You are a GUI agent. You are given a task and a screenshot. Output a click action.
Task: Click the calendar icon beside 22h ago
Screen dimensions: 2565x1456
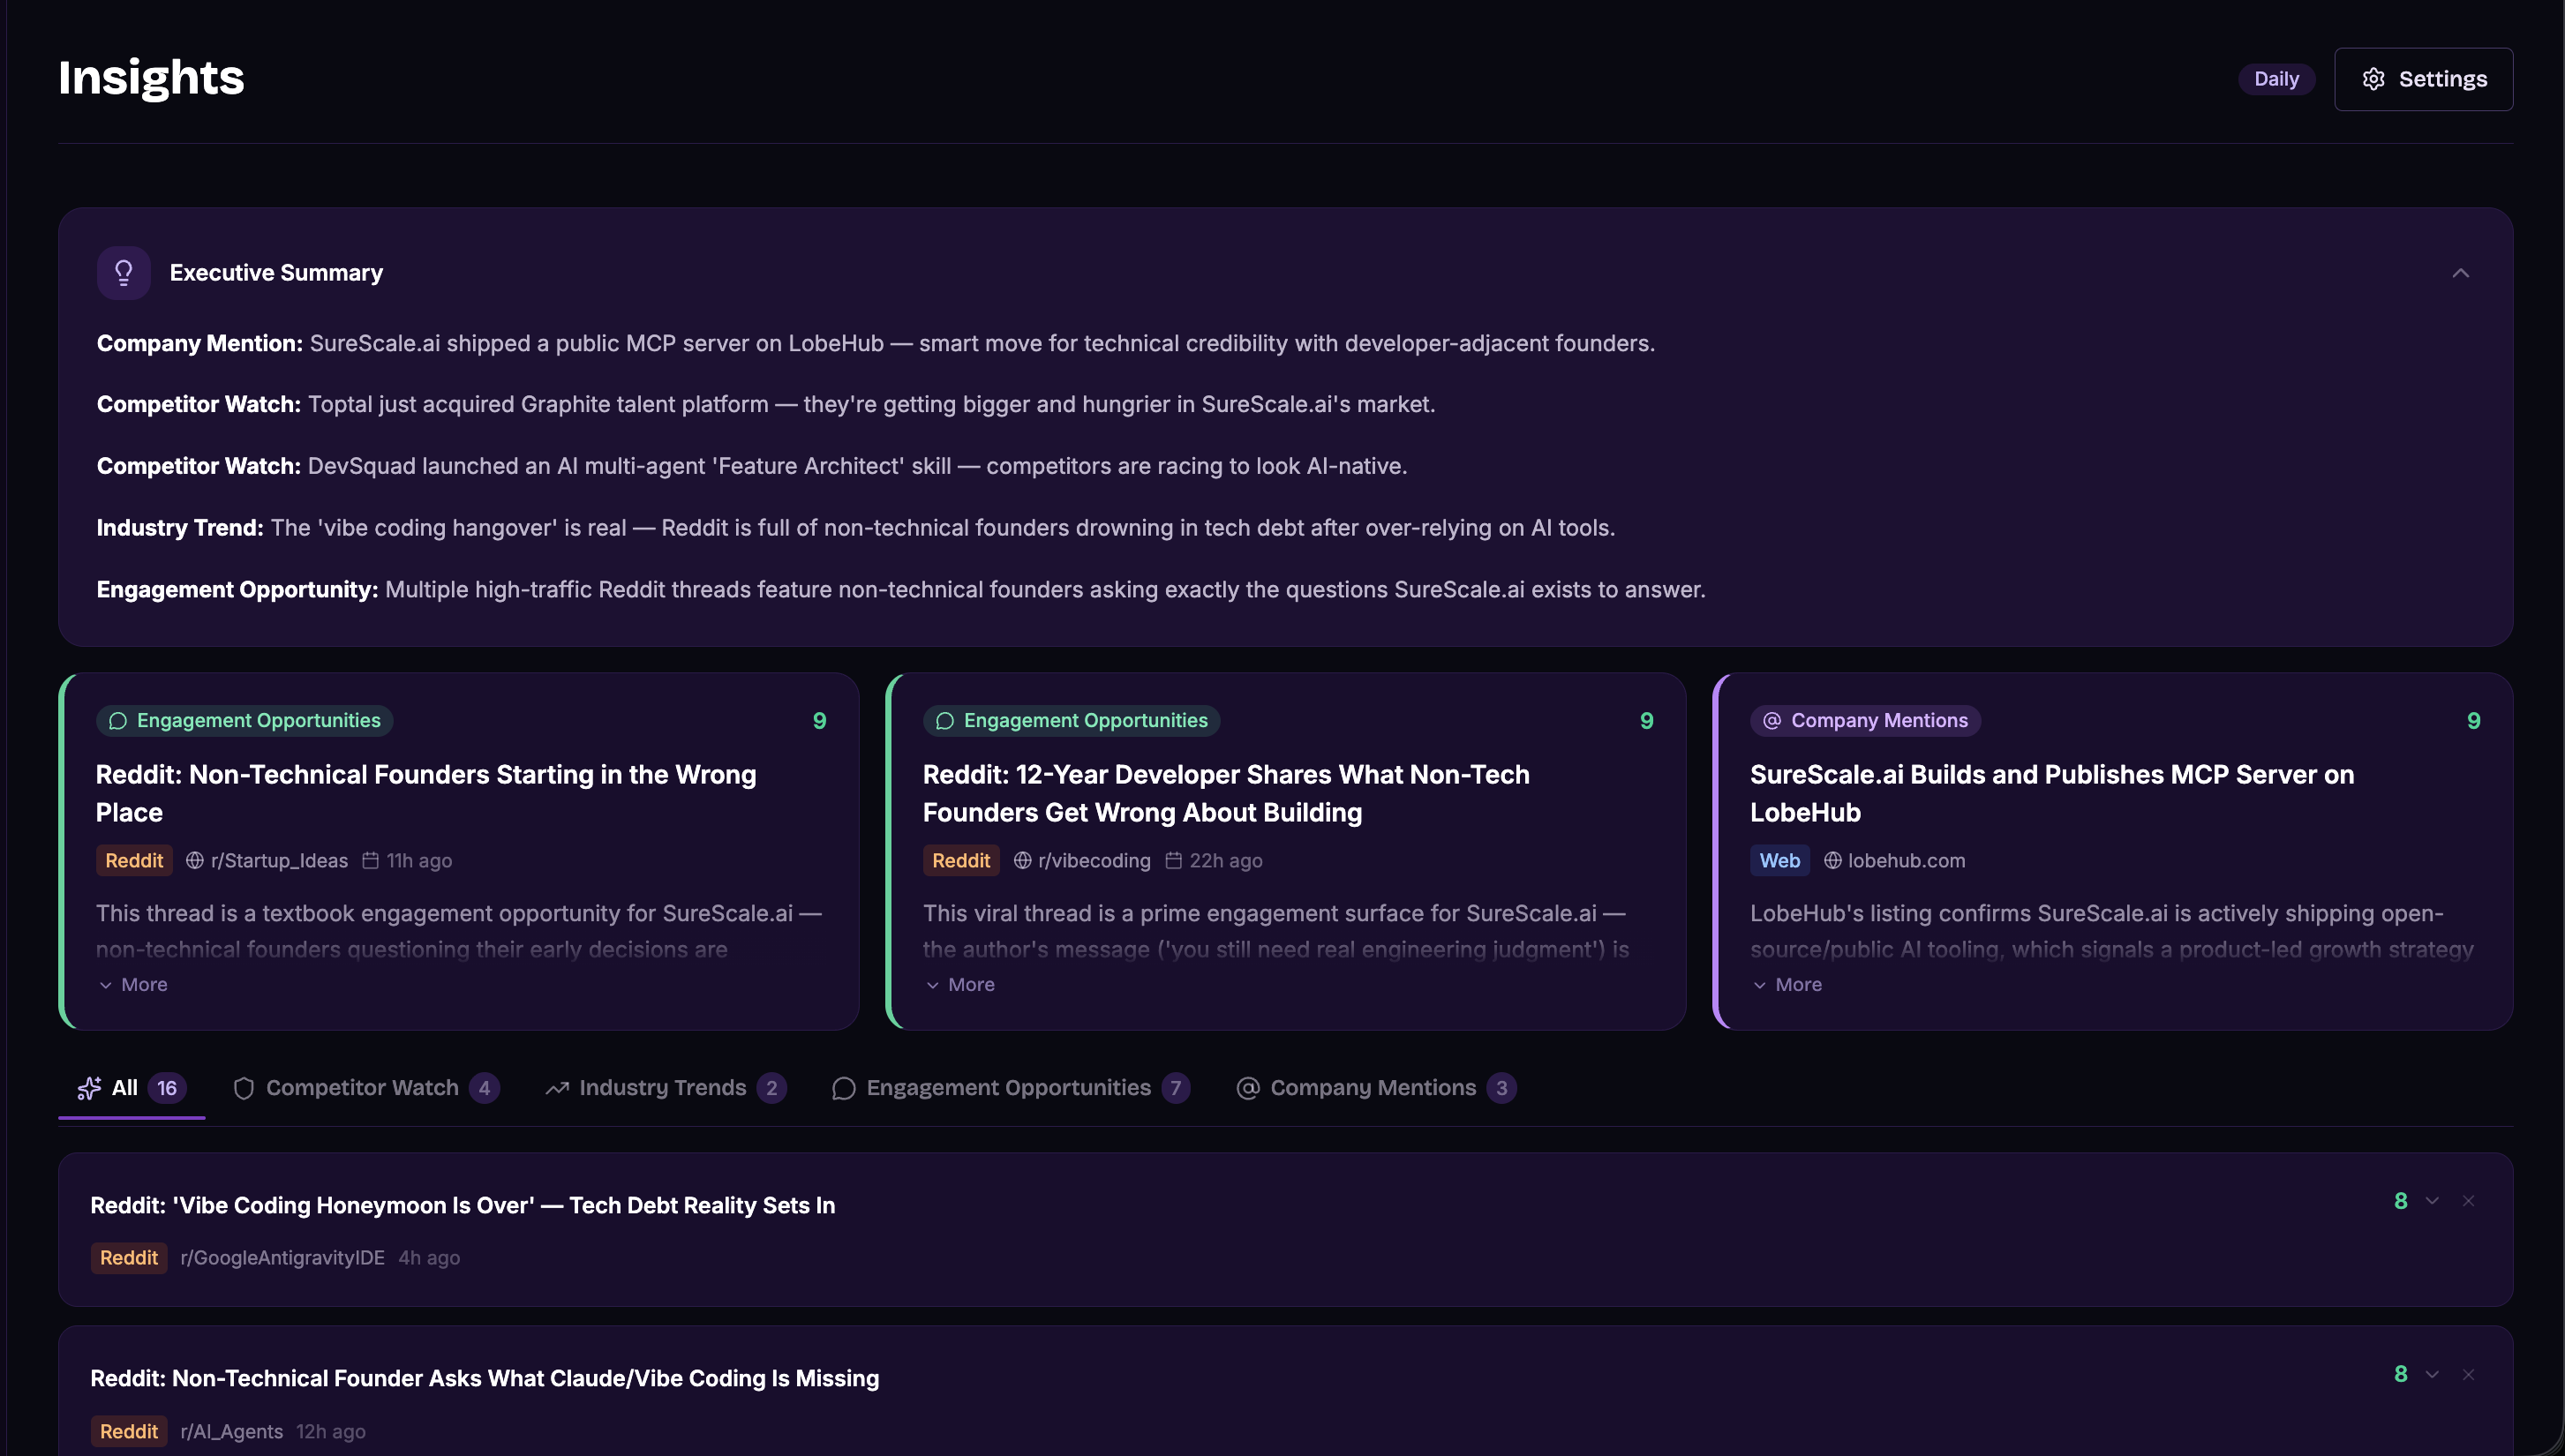[1174, 860]
